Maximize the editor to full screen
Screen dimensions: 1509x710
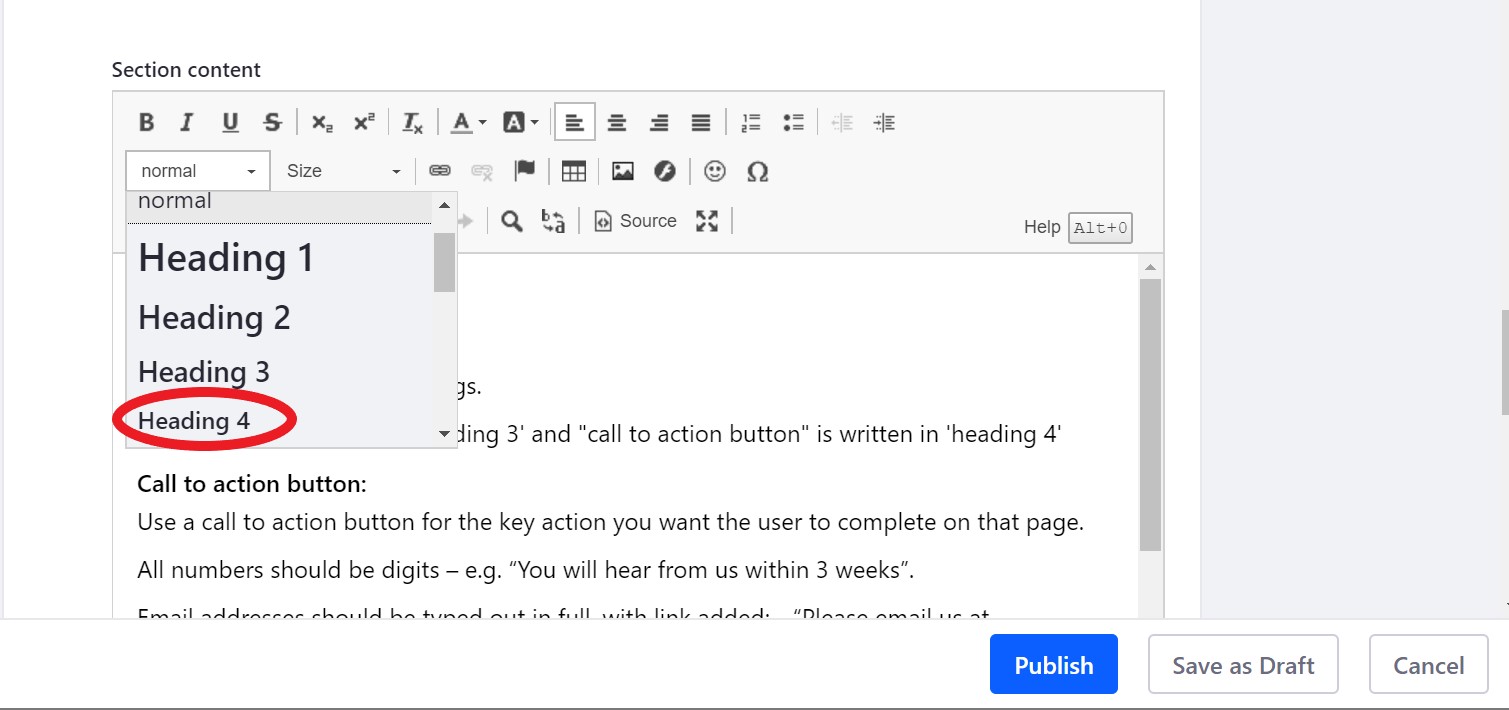click(707, 221)
